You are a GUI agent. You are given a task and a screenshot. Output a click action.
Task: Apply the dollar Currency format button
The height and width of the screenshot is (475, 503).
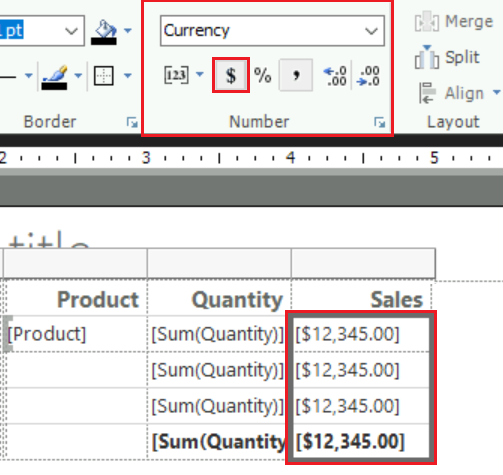click(231, 75)
